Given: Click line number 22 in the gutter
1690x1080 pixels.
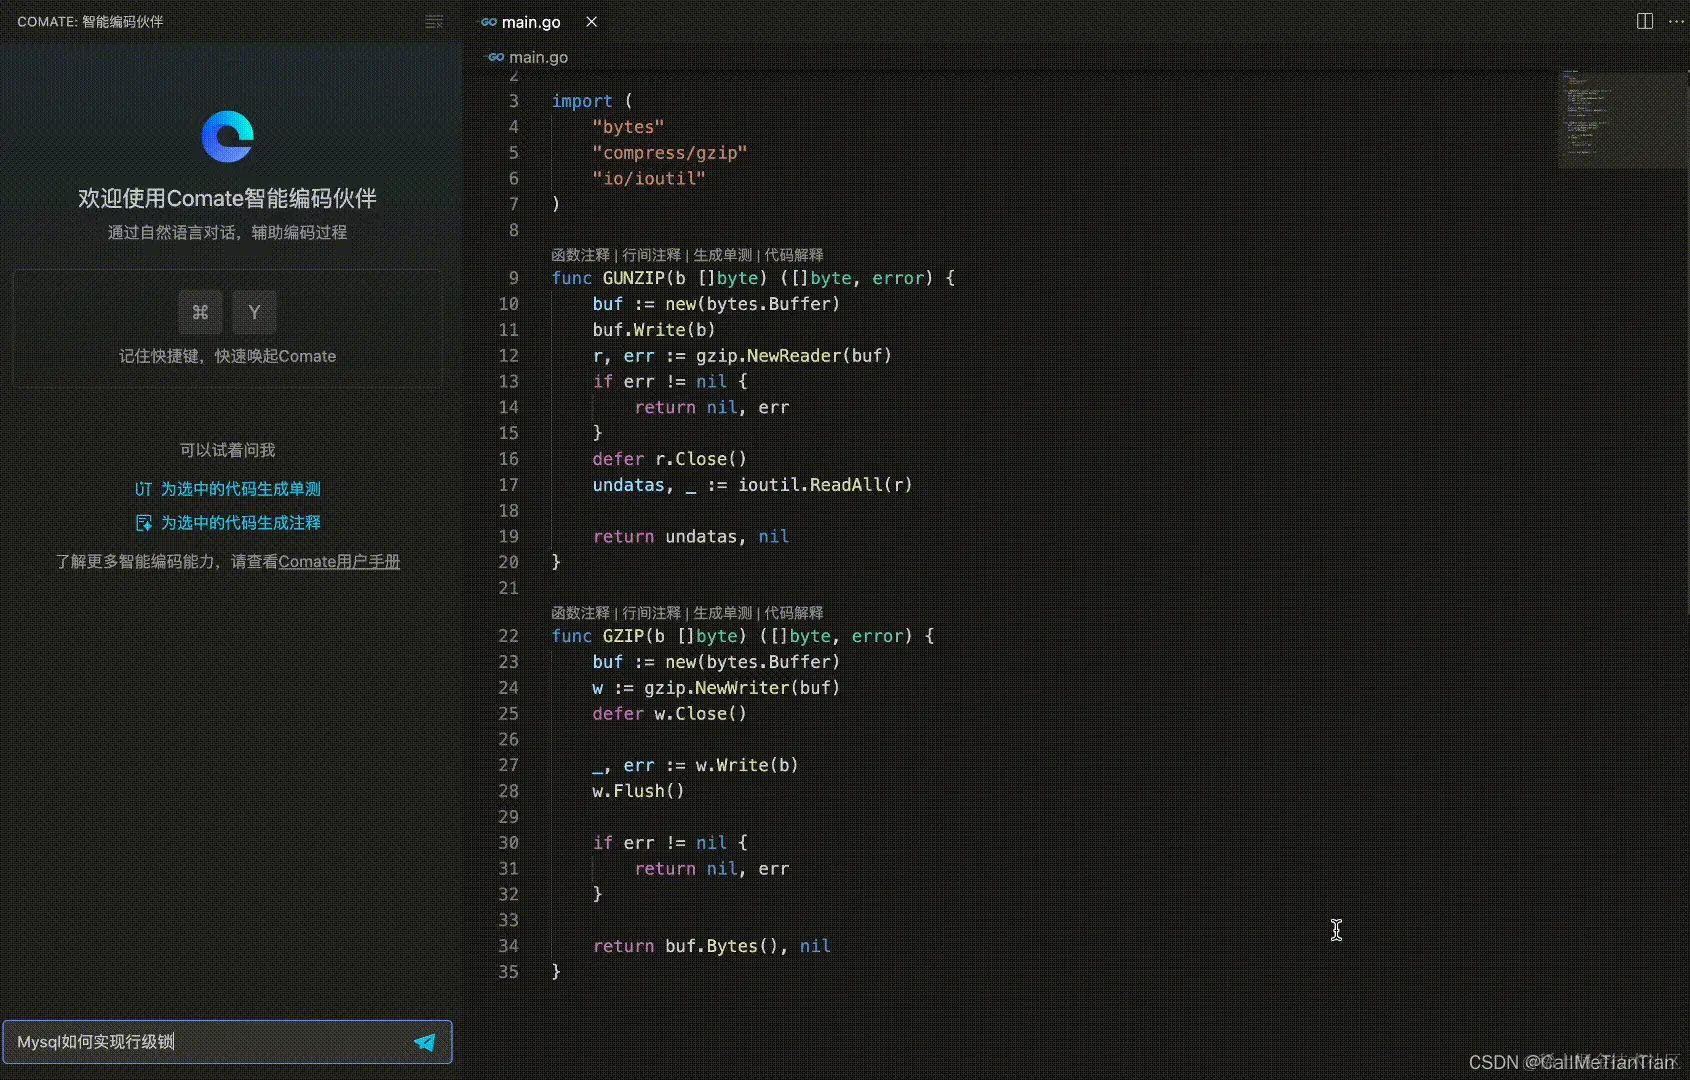Looking at the screenshot, I should pyautogui.click(x=509, y=636).
